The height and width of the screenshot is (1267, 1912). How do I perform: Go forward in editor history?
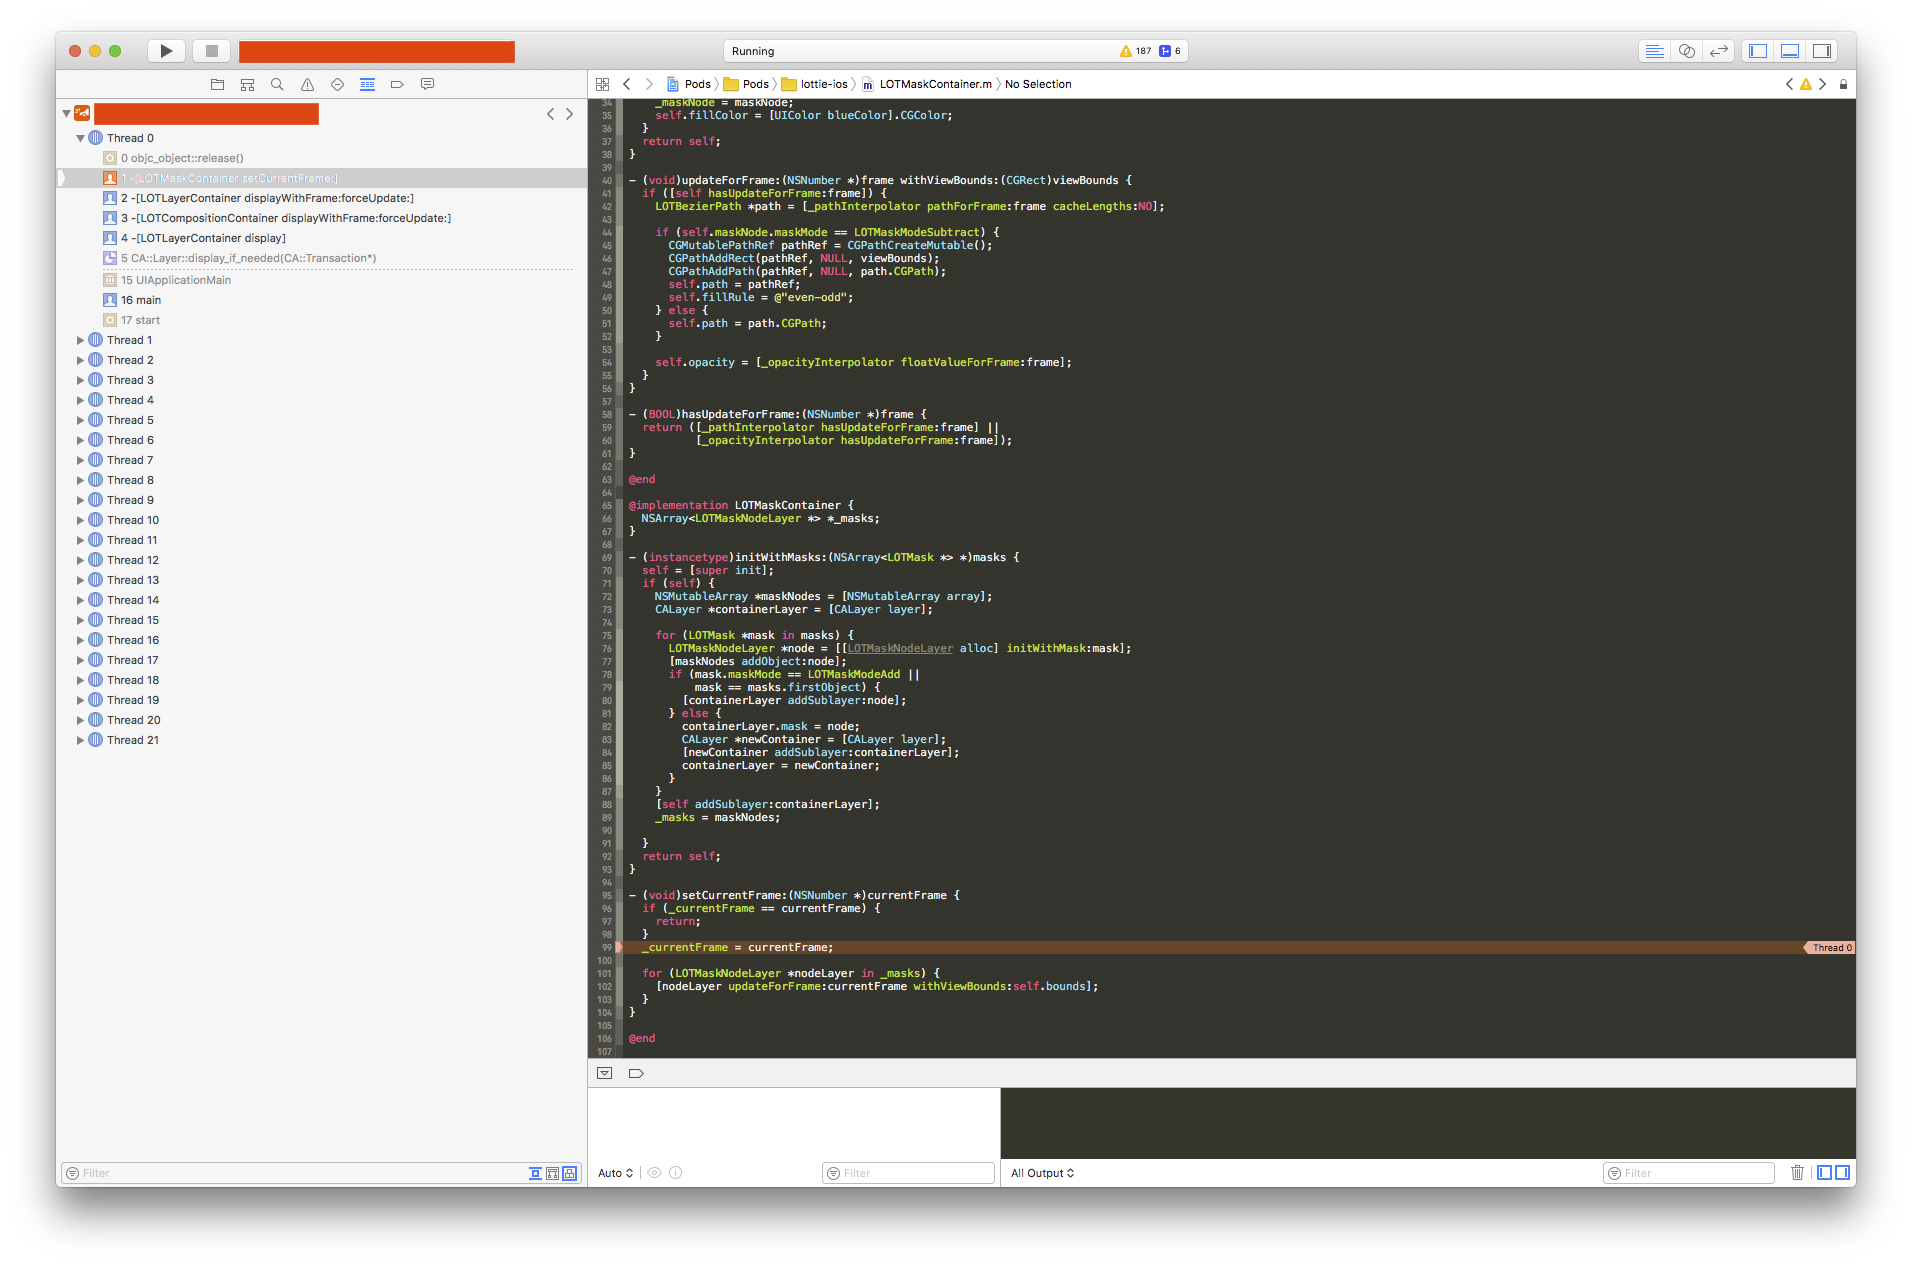tap(649, 85)
